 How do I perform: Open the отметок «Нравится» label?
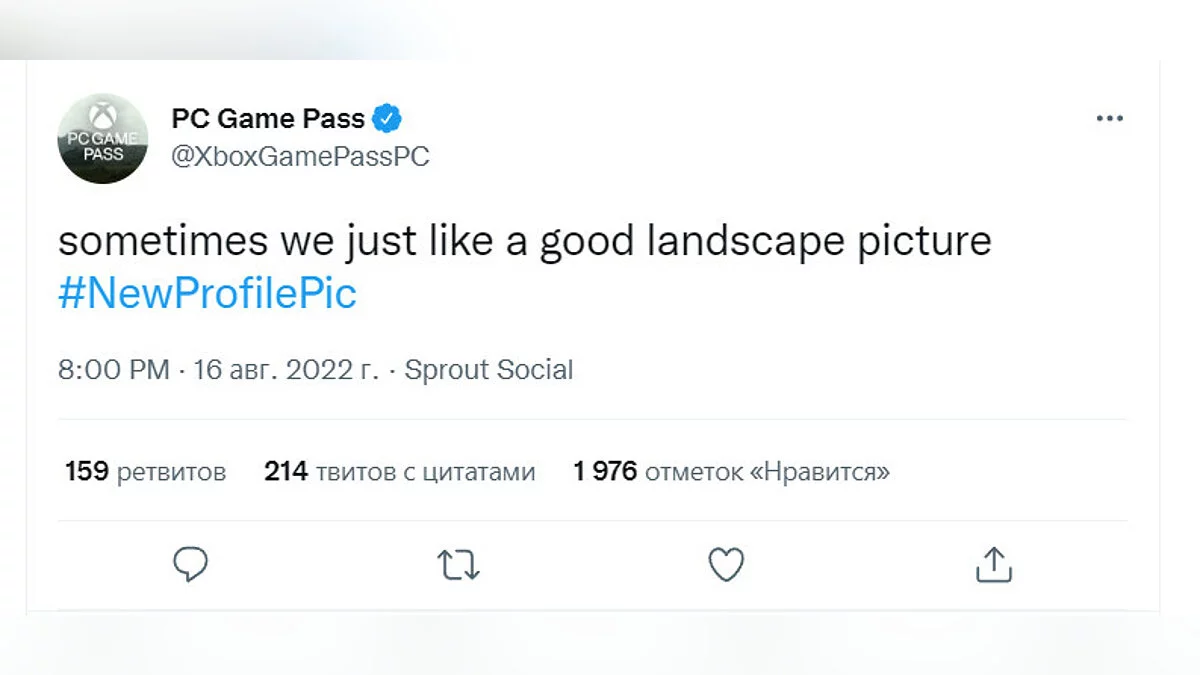(767, 471)
